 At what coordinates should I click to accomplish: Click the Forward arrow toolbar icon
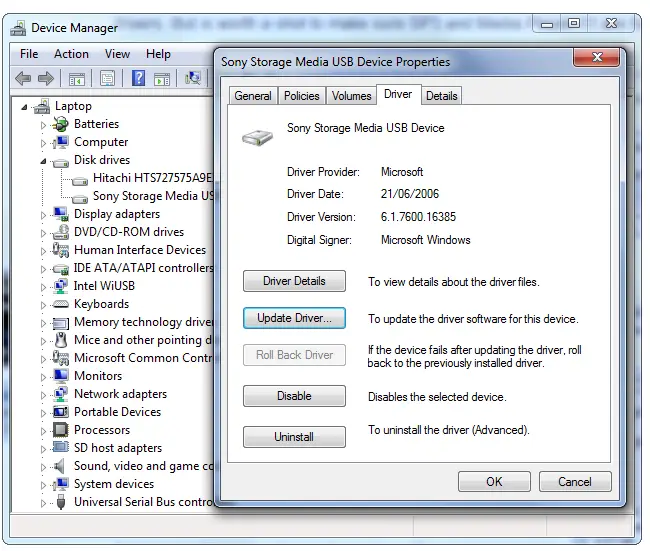(46, 78)
